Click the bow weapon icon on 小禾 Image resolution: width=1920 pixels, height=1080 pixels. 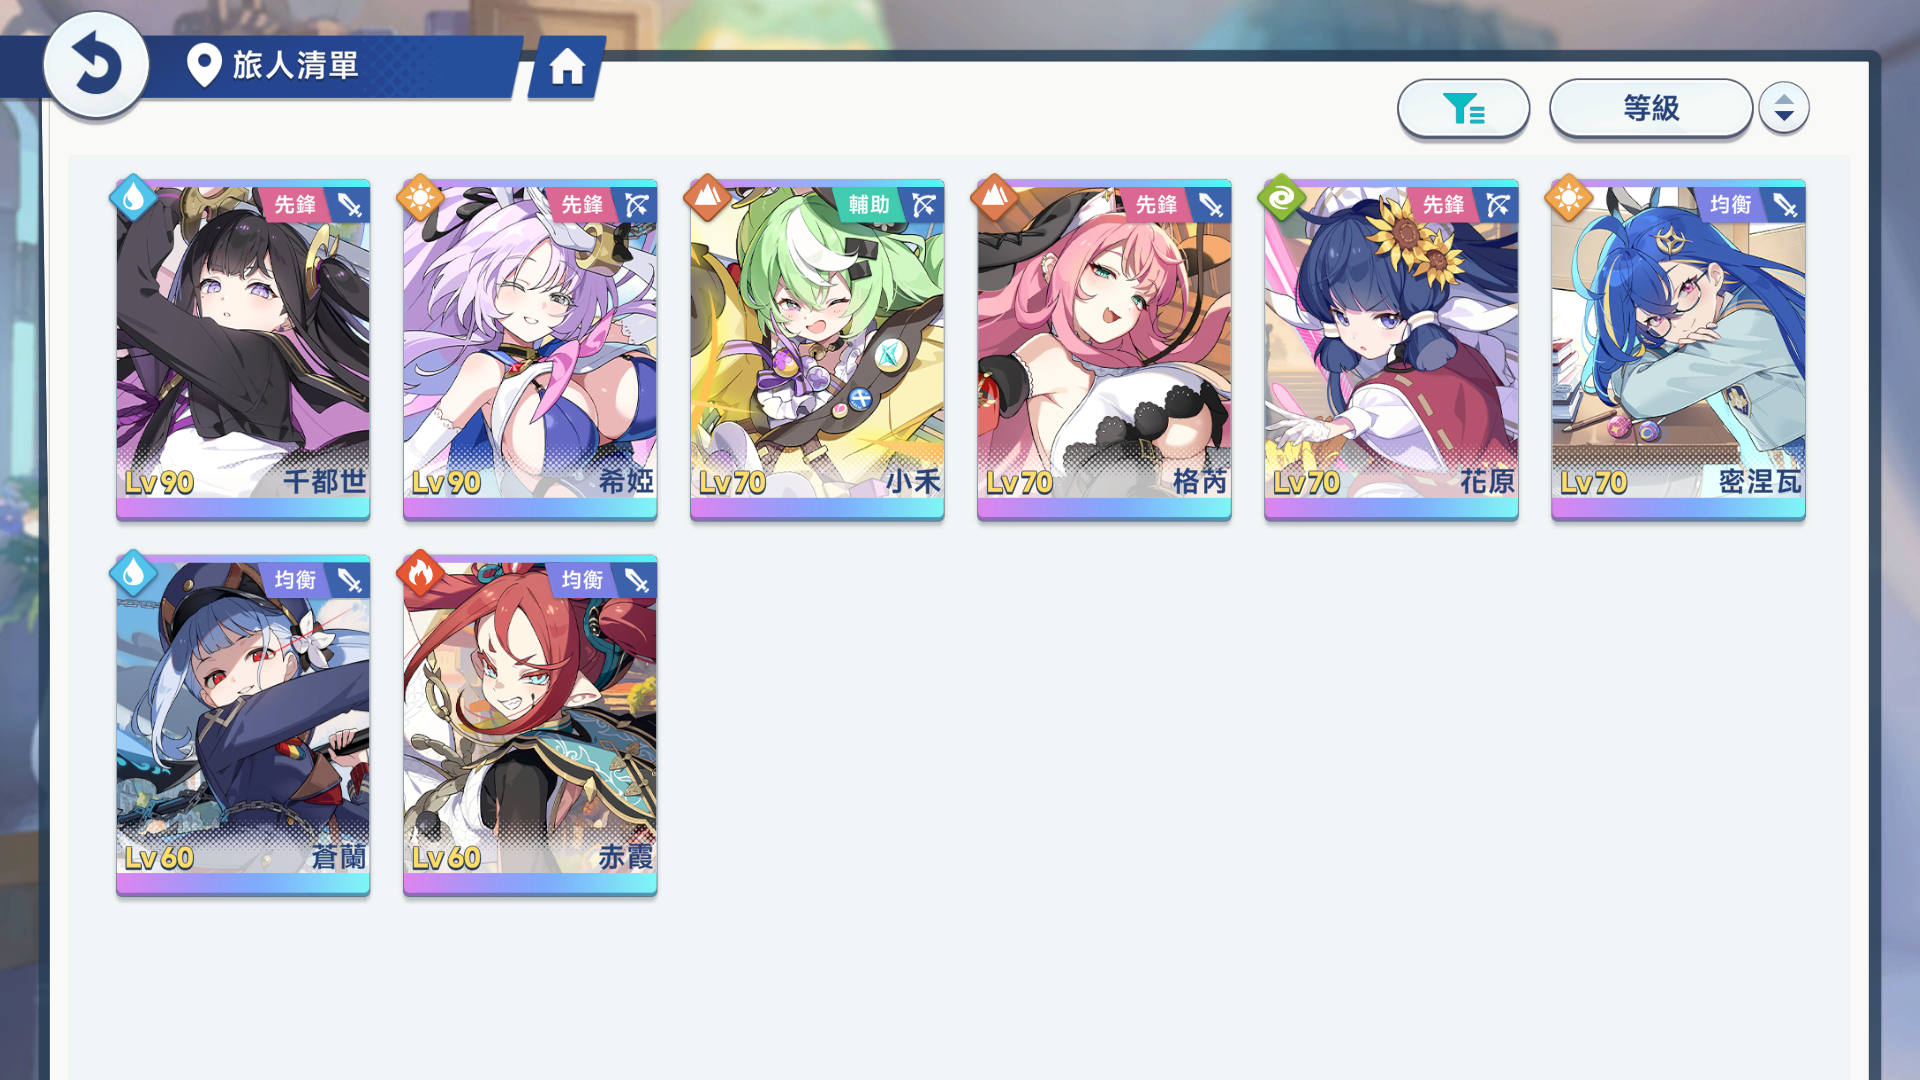pos(924,205)
